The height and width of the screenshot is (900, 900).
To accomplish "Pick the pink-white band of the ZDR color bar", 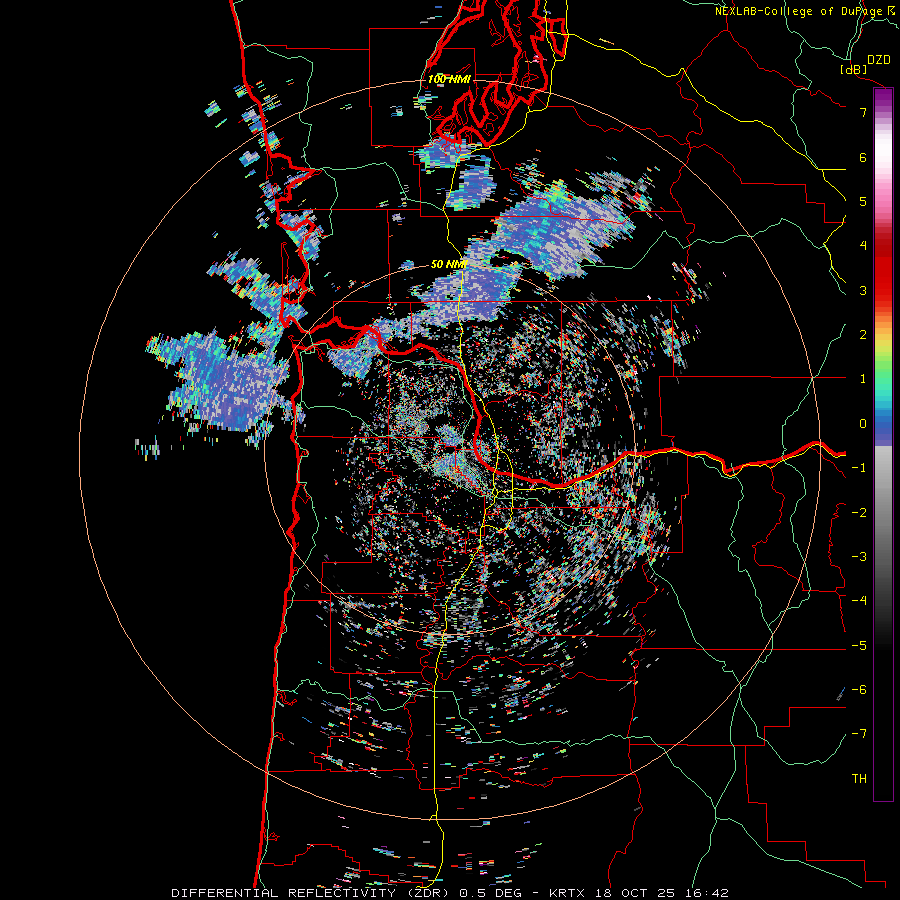I will click(883, 166).
